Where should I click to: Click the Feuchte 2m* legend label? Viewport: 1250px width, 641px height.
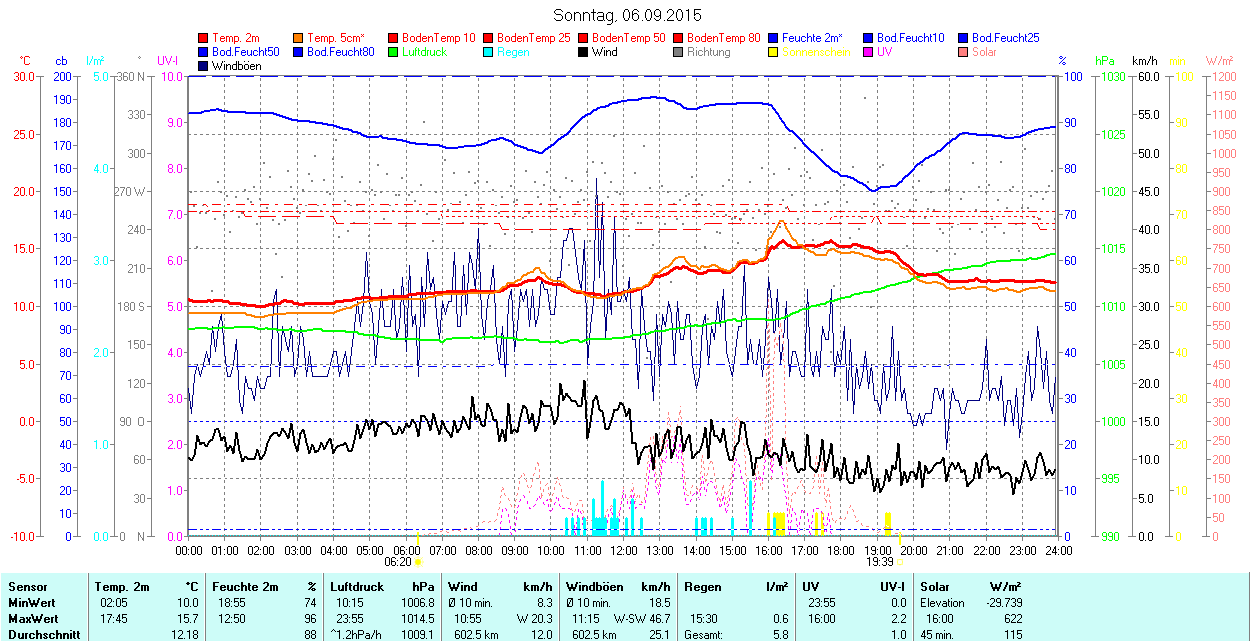[812, 38]
